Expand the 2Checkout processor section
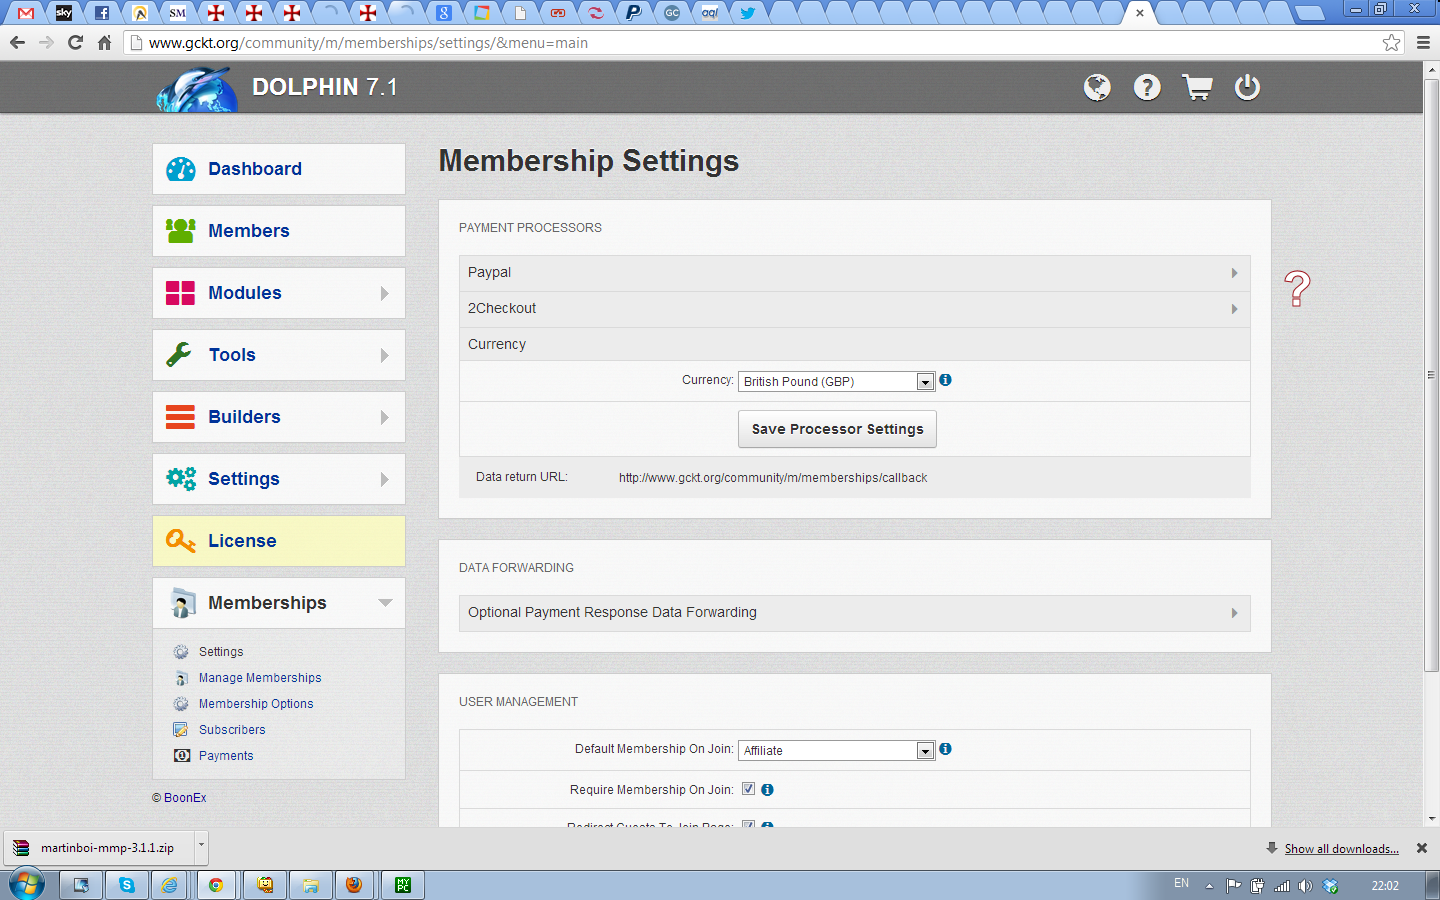 854,309
